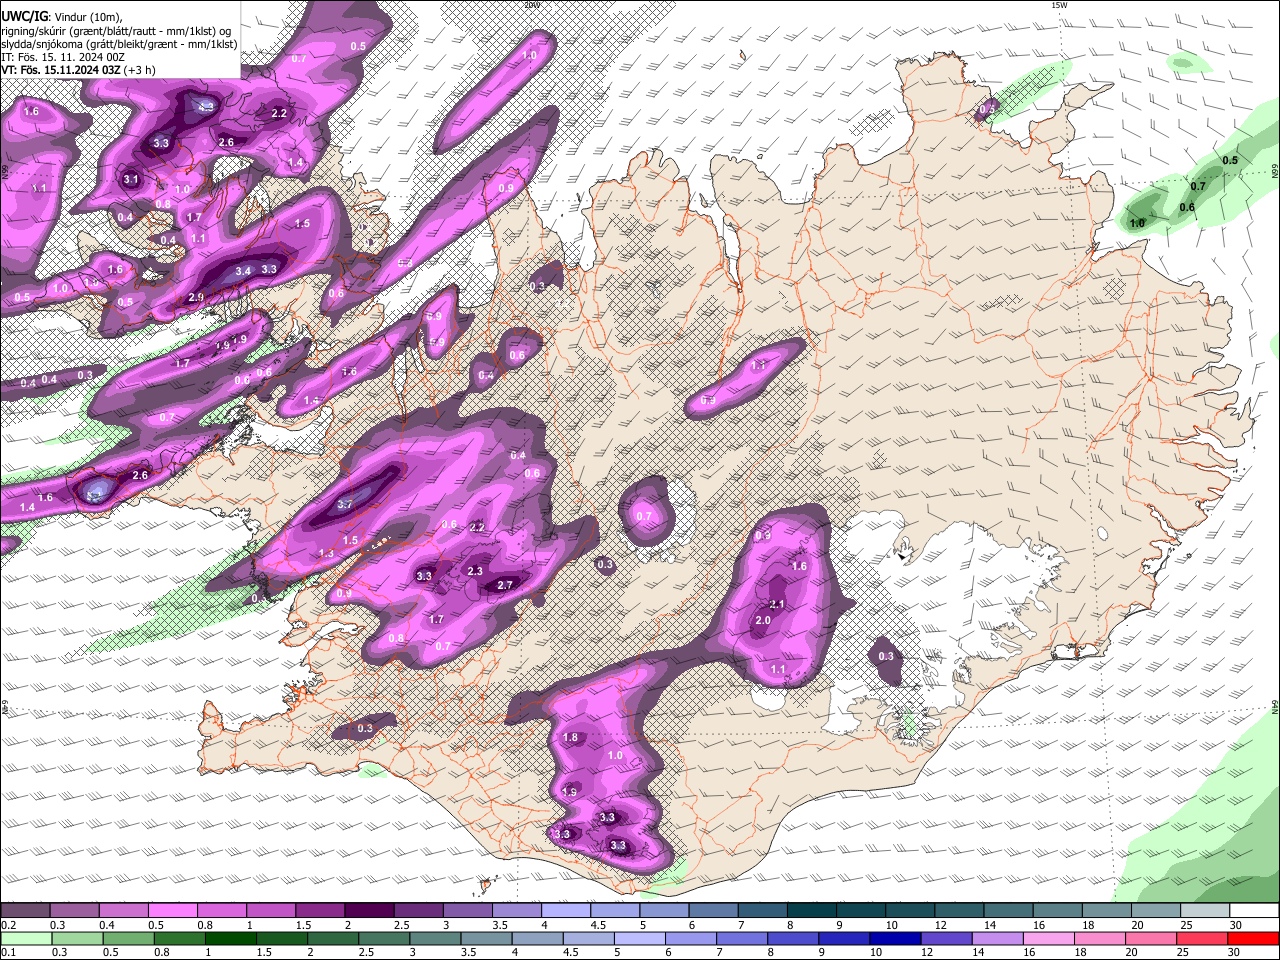The image size is (1280, 960).
Task: Click the 1.8 snowfall value label
Action: [571, 738]
